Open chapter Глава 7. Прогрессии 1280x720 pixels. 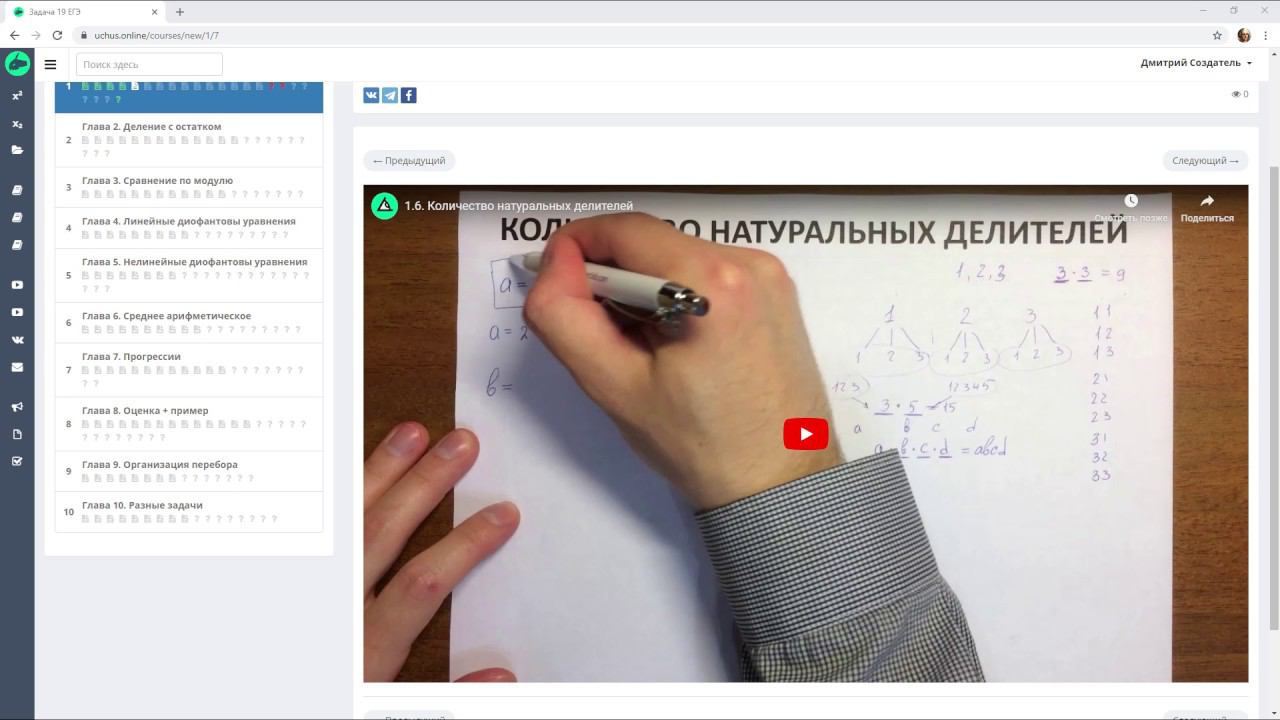tap(189, 370)
